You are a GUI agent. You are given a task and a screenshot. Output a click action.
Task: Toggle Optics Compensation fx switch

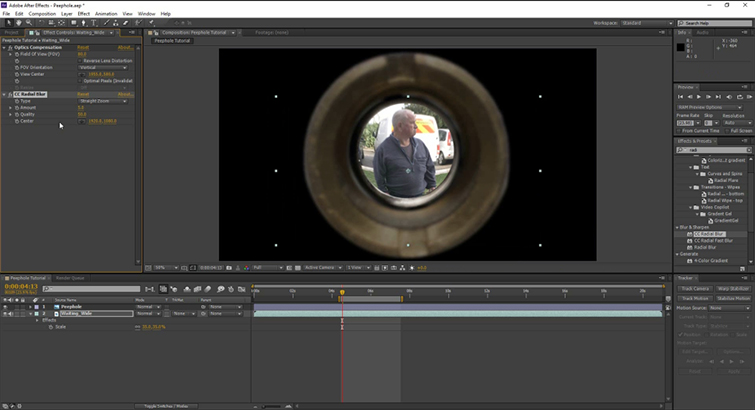click(x=10, y=48)
